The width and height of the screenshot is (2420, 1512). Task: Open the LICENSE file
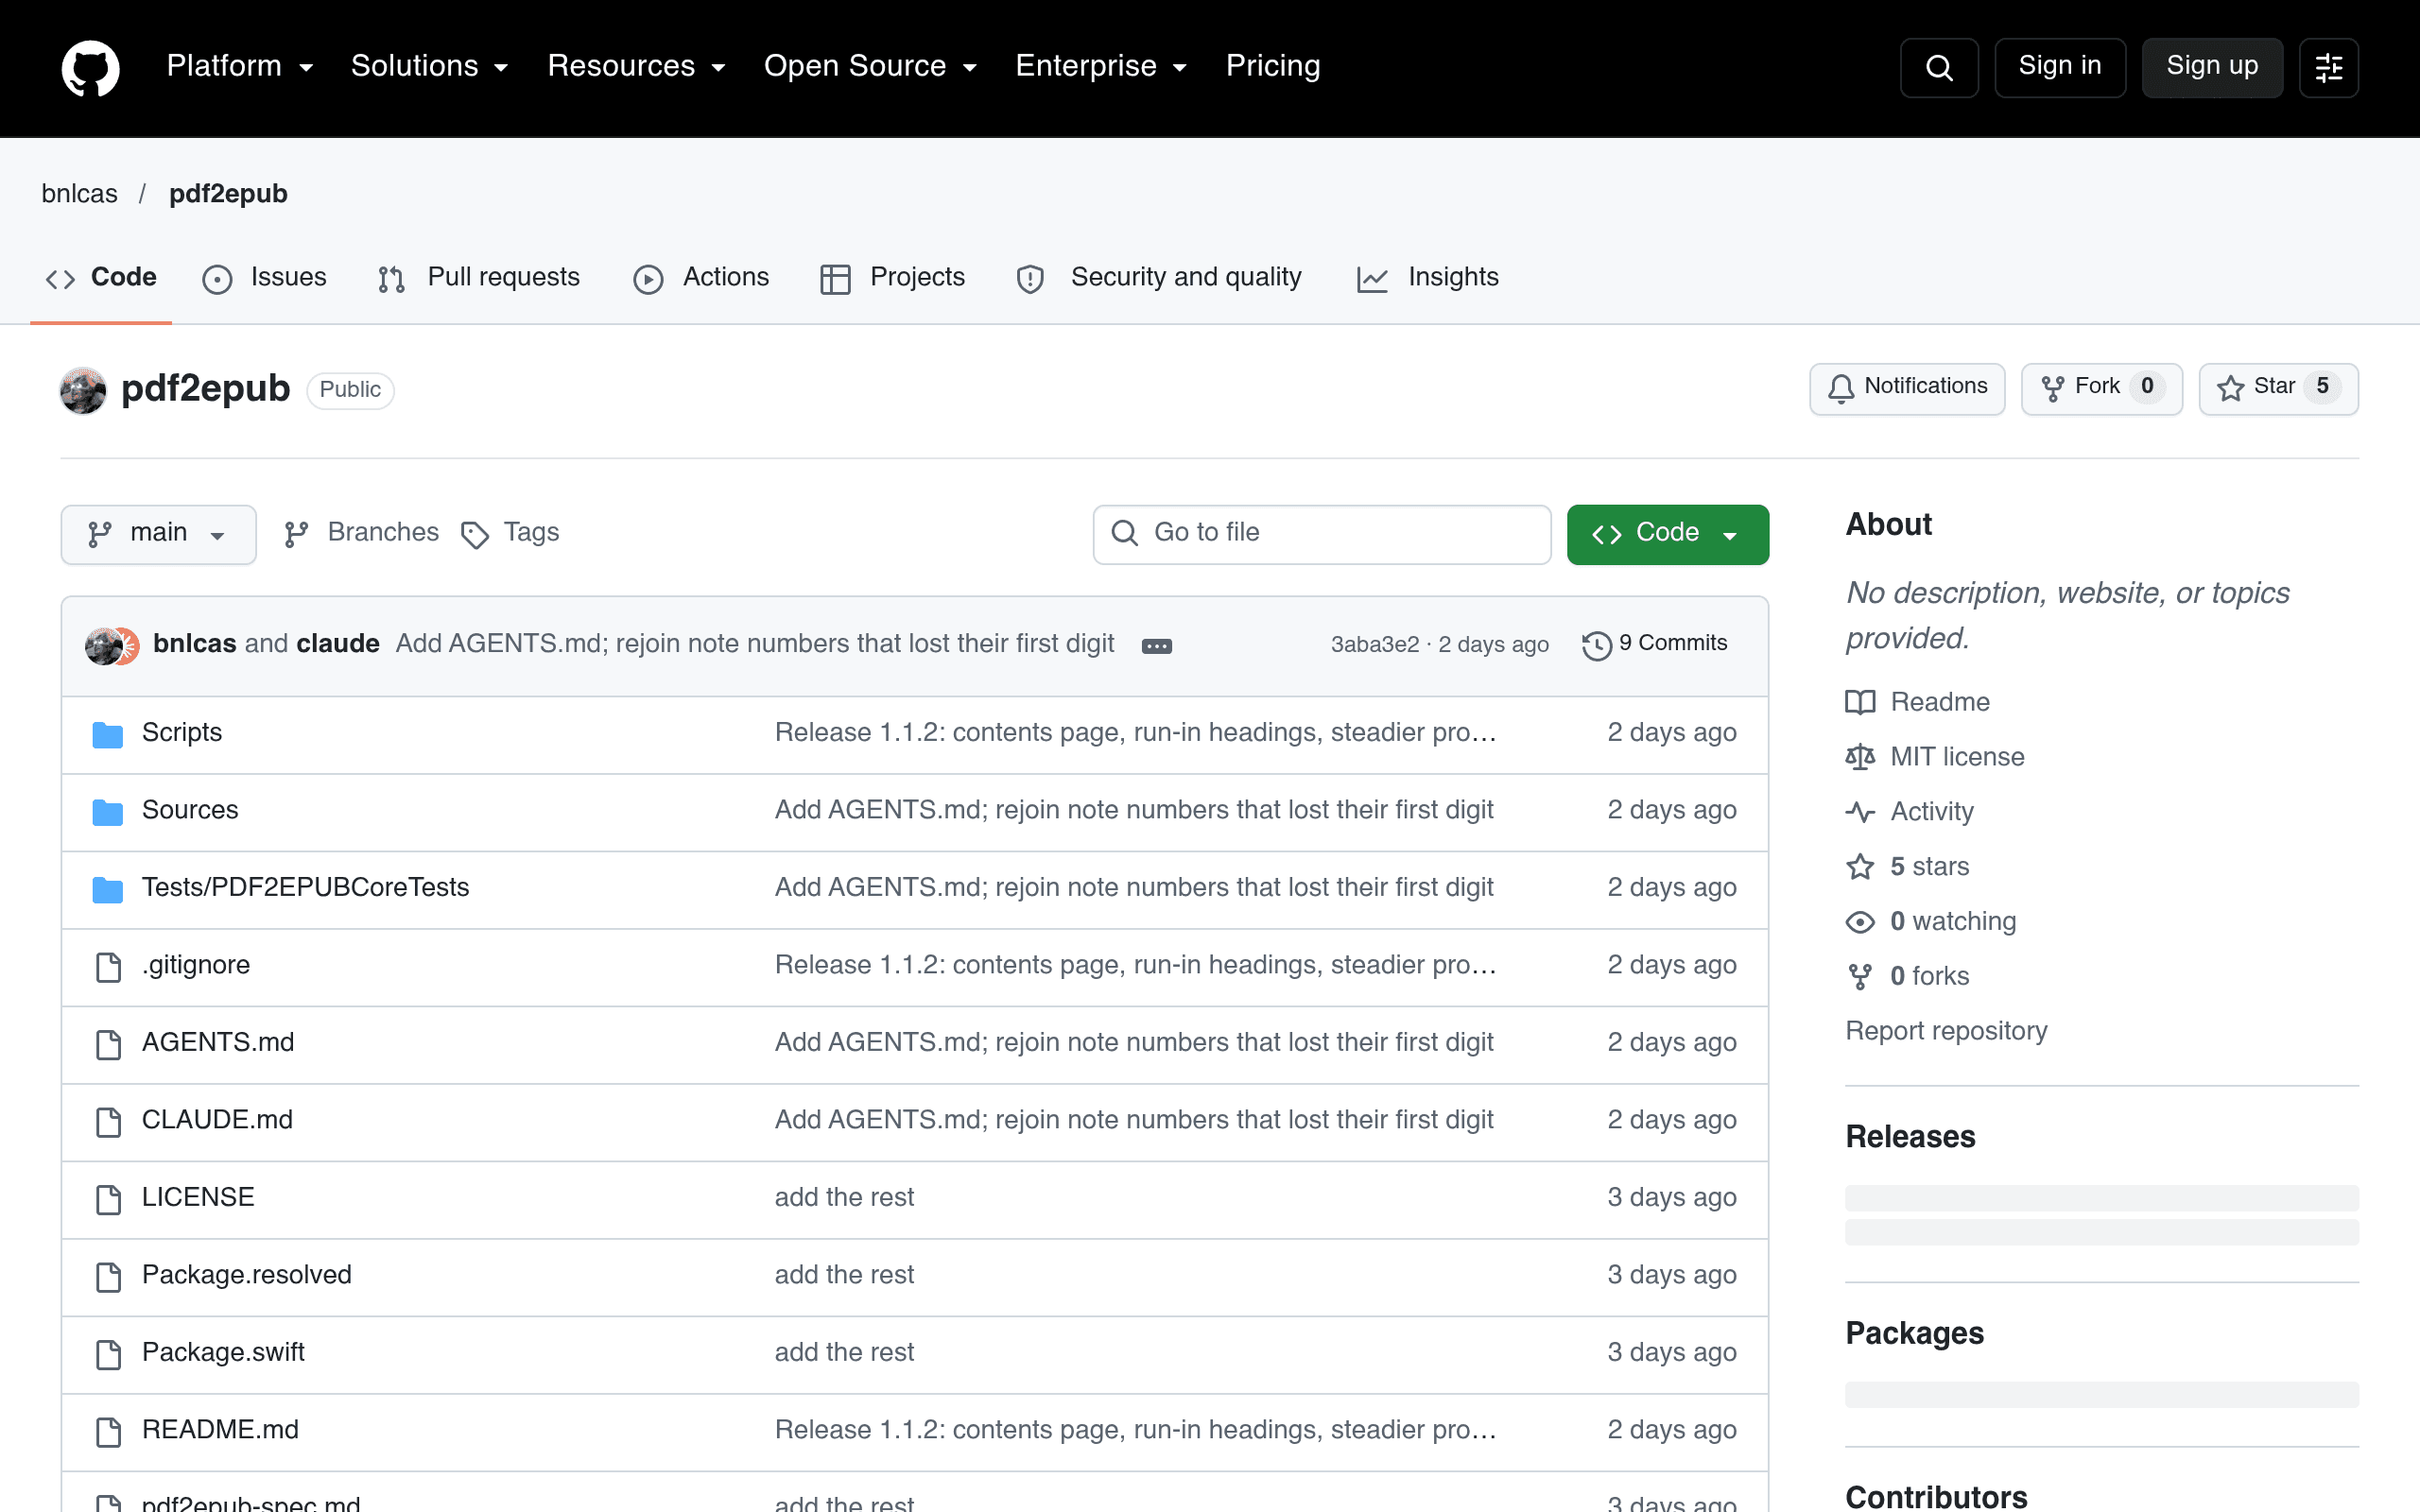pos(198,1198)
